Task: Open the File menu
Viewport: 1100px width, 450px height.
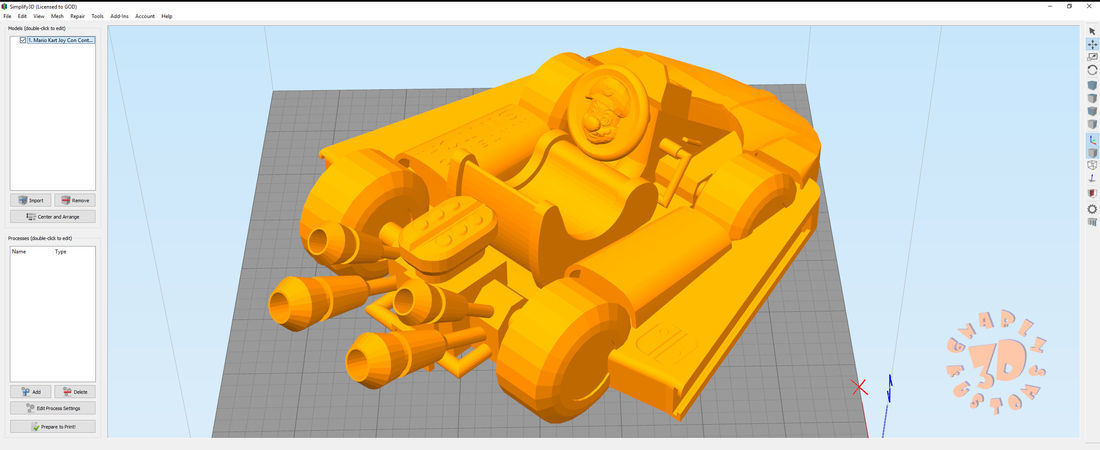Action: (7, 16)
